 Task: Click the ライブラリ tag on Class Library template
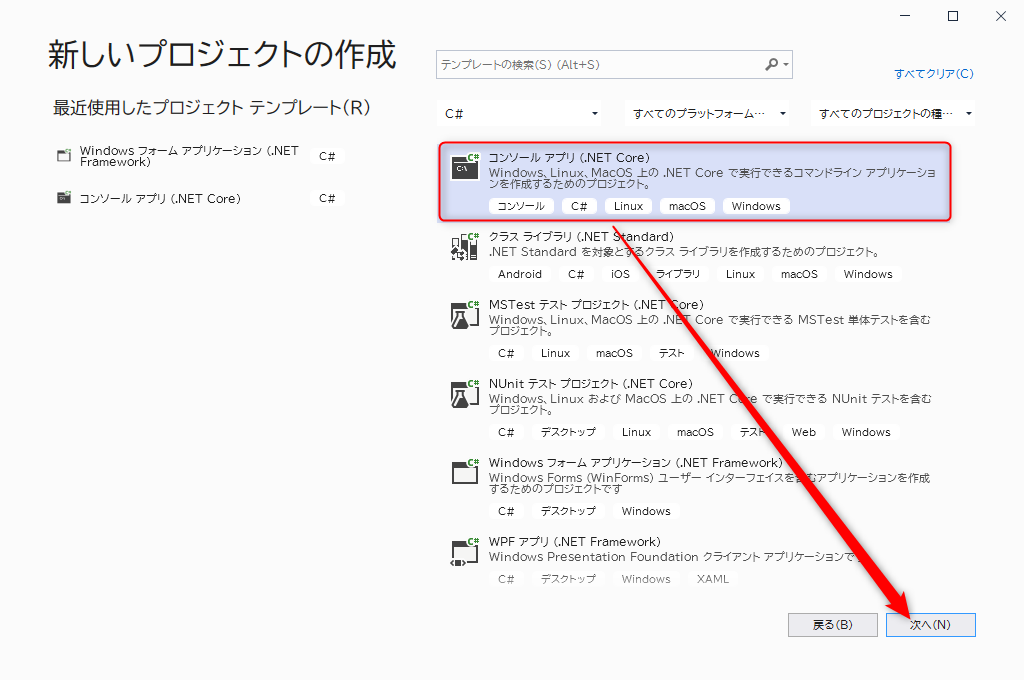point(678,274)
